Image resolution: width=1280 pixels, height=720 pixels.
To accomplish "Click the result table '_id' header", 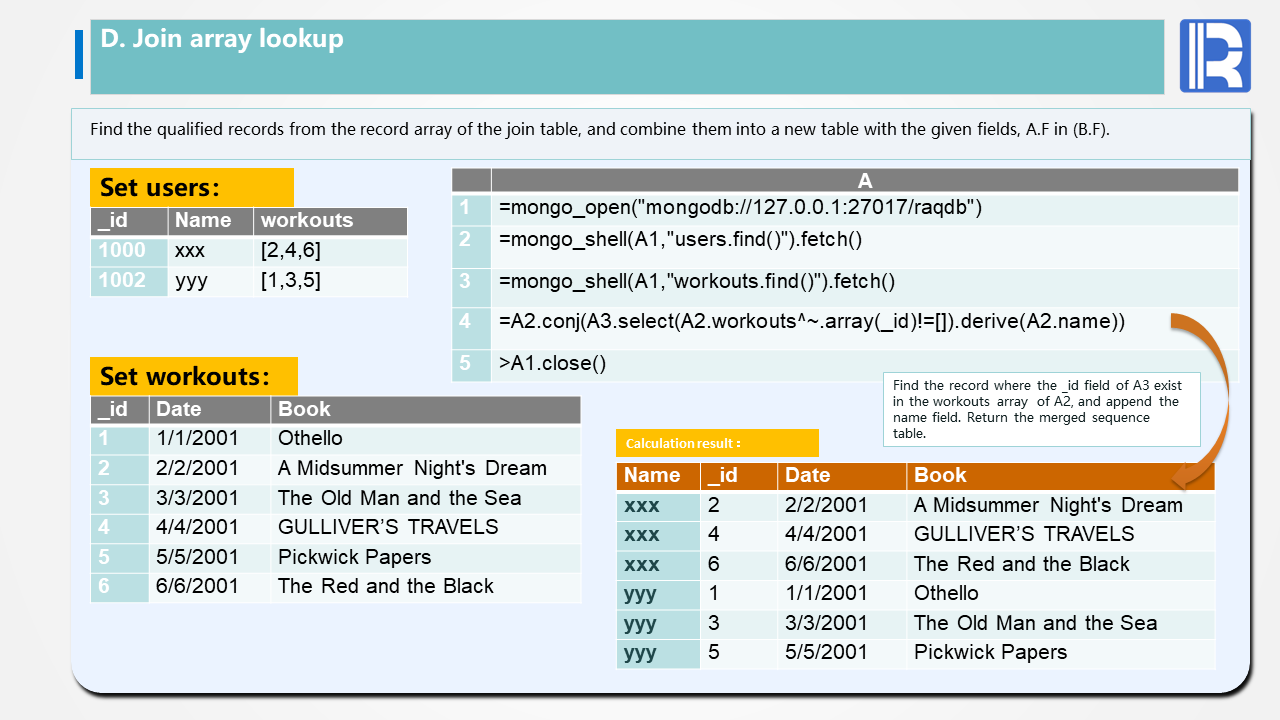I will 739,475.
